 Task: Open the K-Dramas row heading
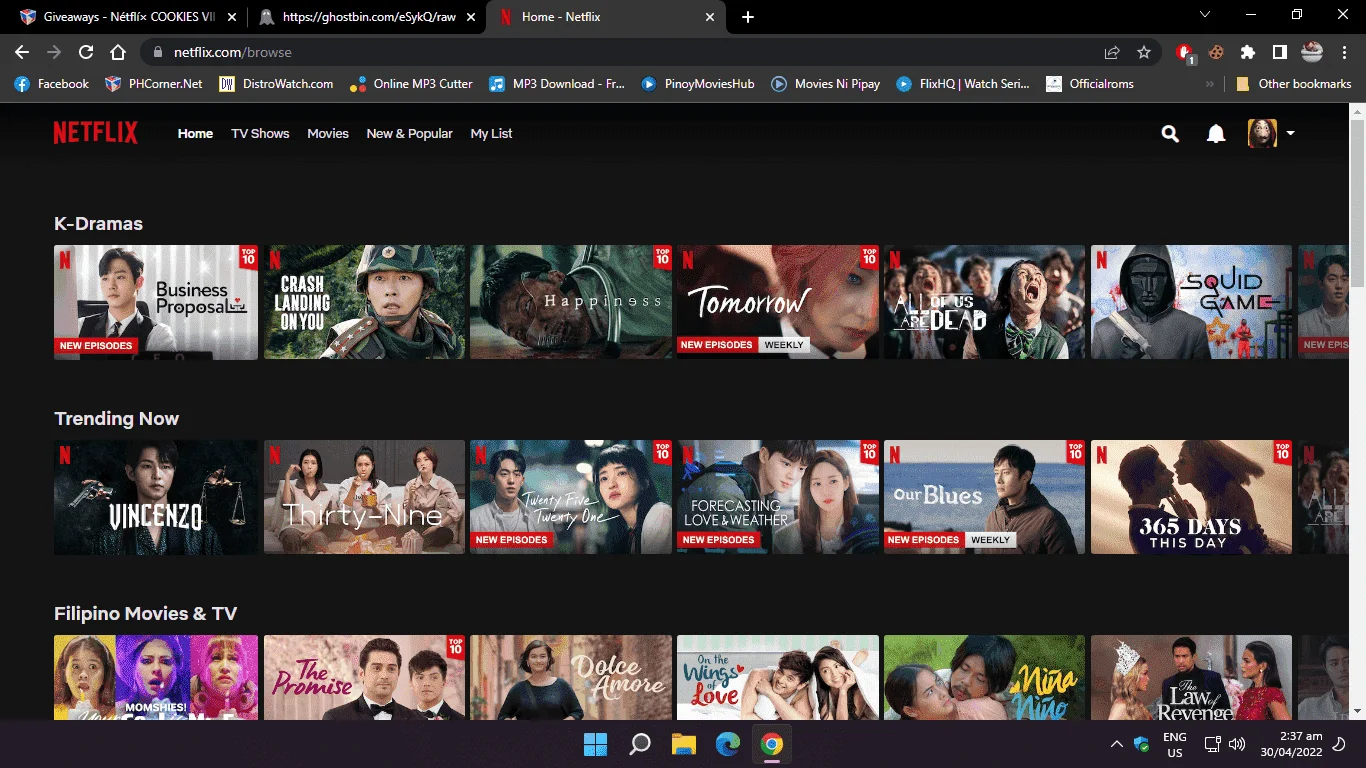(98, 224)
